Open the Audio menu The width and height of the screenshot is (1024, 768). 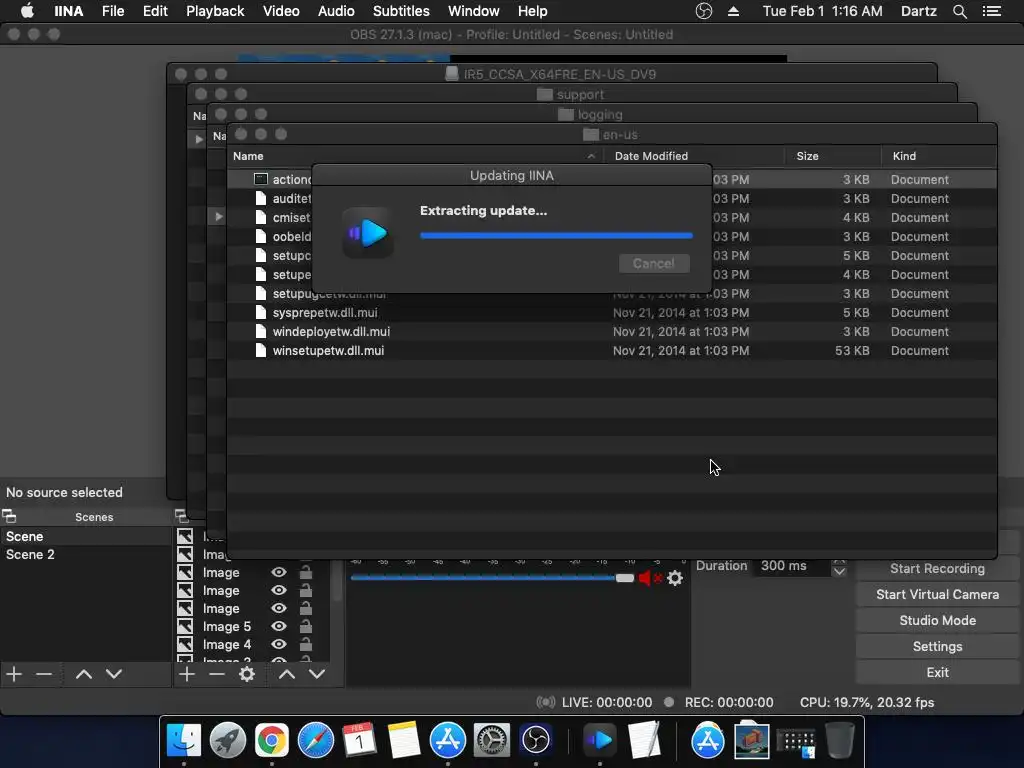[336, 11]
